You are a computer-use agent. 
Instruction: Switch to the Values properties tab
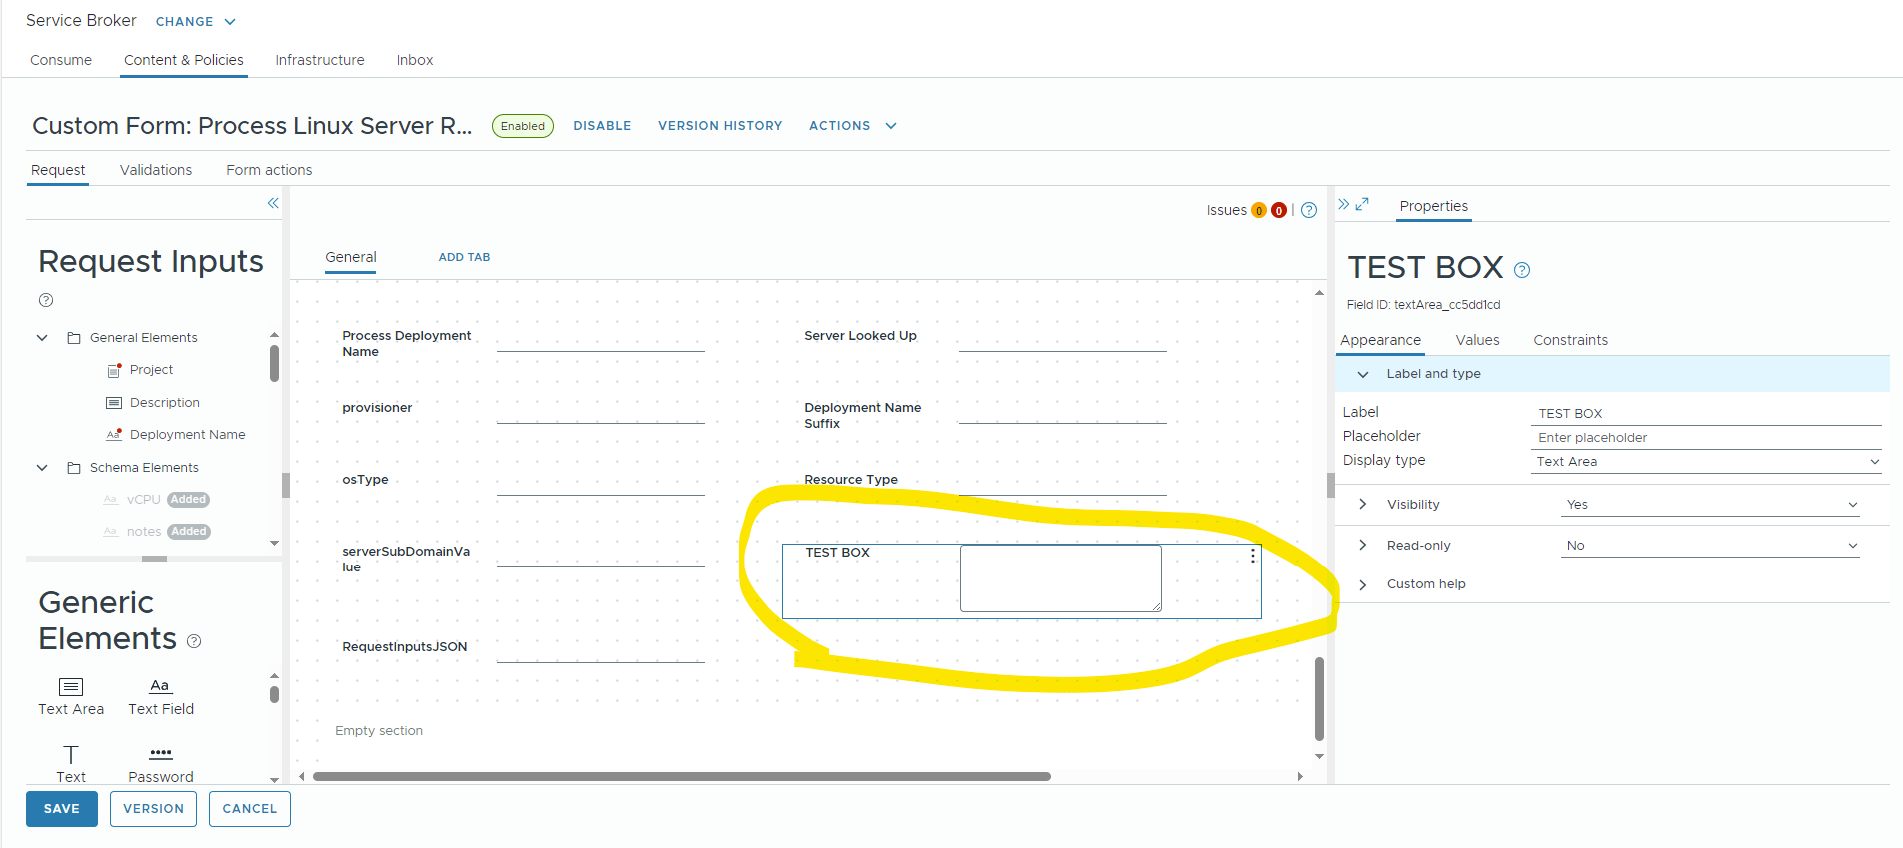(x=1477, y=340)
